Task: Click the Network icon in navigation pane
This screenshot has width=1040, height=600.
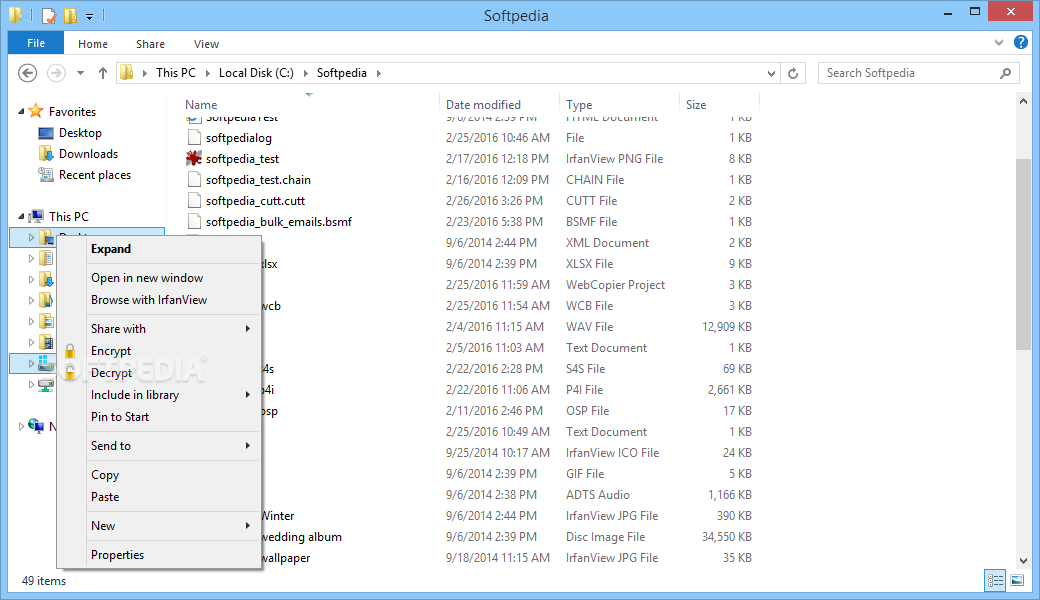Action: pyautogui.click(x=36, y=426)
